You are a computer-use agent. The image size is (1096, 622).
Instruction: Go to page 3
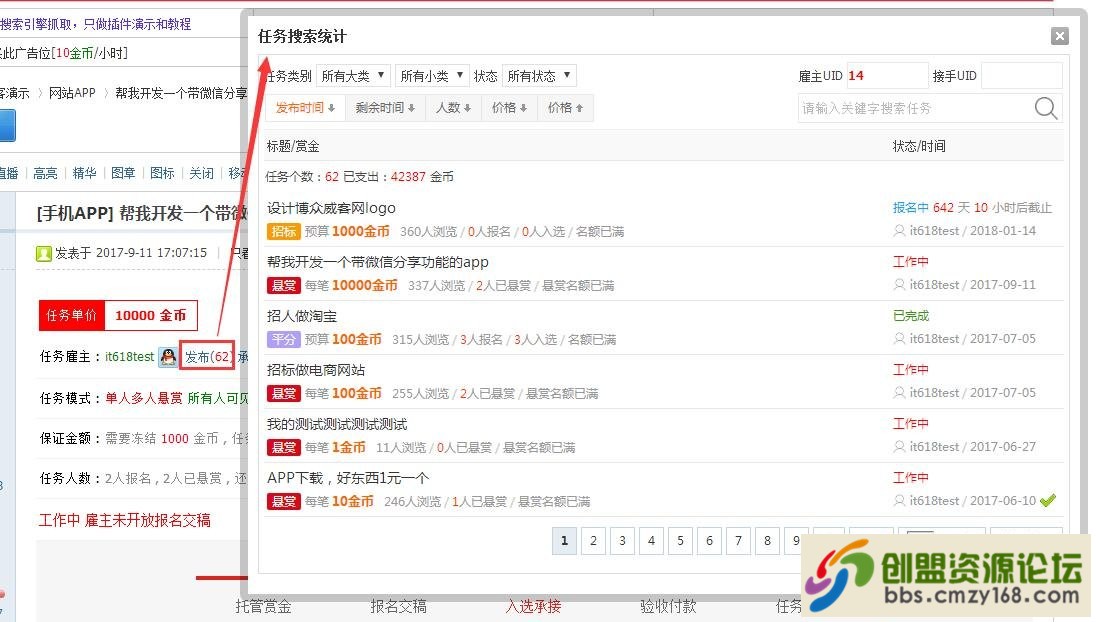[x=622, y=540]
